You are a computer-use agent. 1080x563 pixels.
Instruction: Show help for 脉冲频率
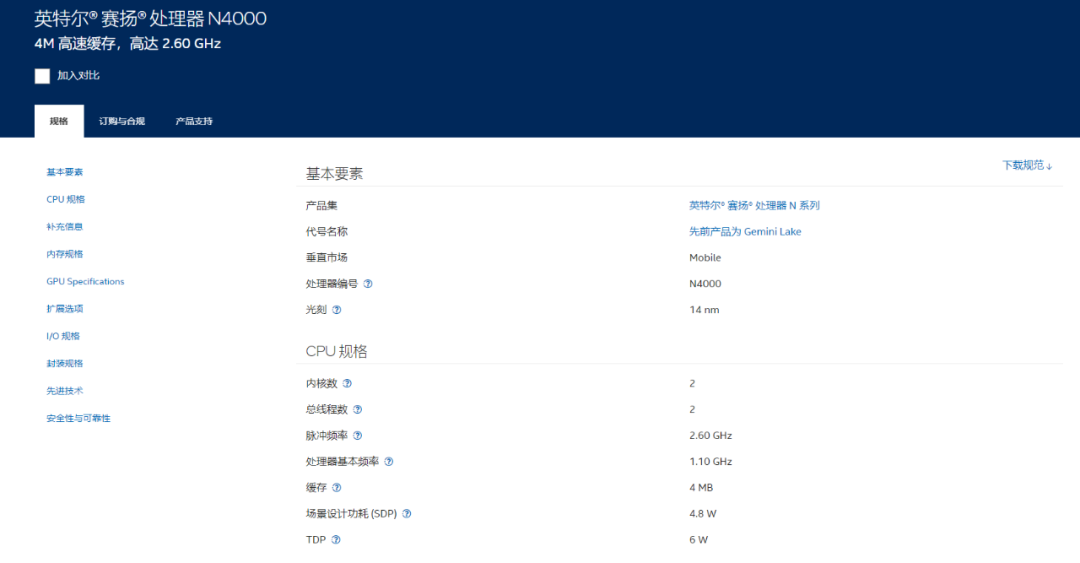coord(357,436)
